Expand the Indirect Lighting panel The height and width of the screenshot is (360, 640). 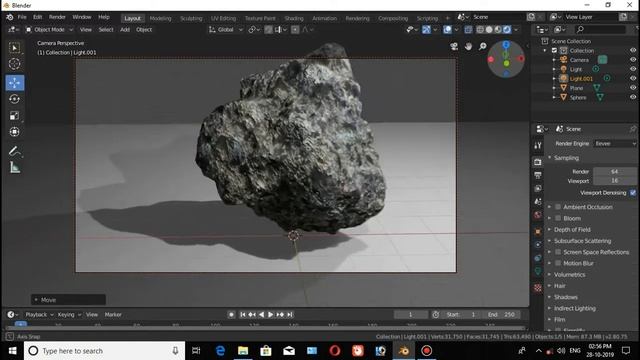574,308
